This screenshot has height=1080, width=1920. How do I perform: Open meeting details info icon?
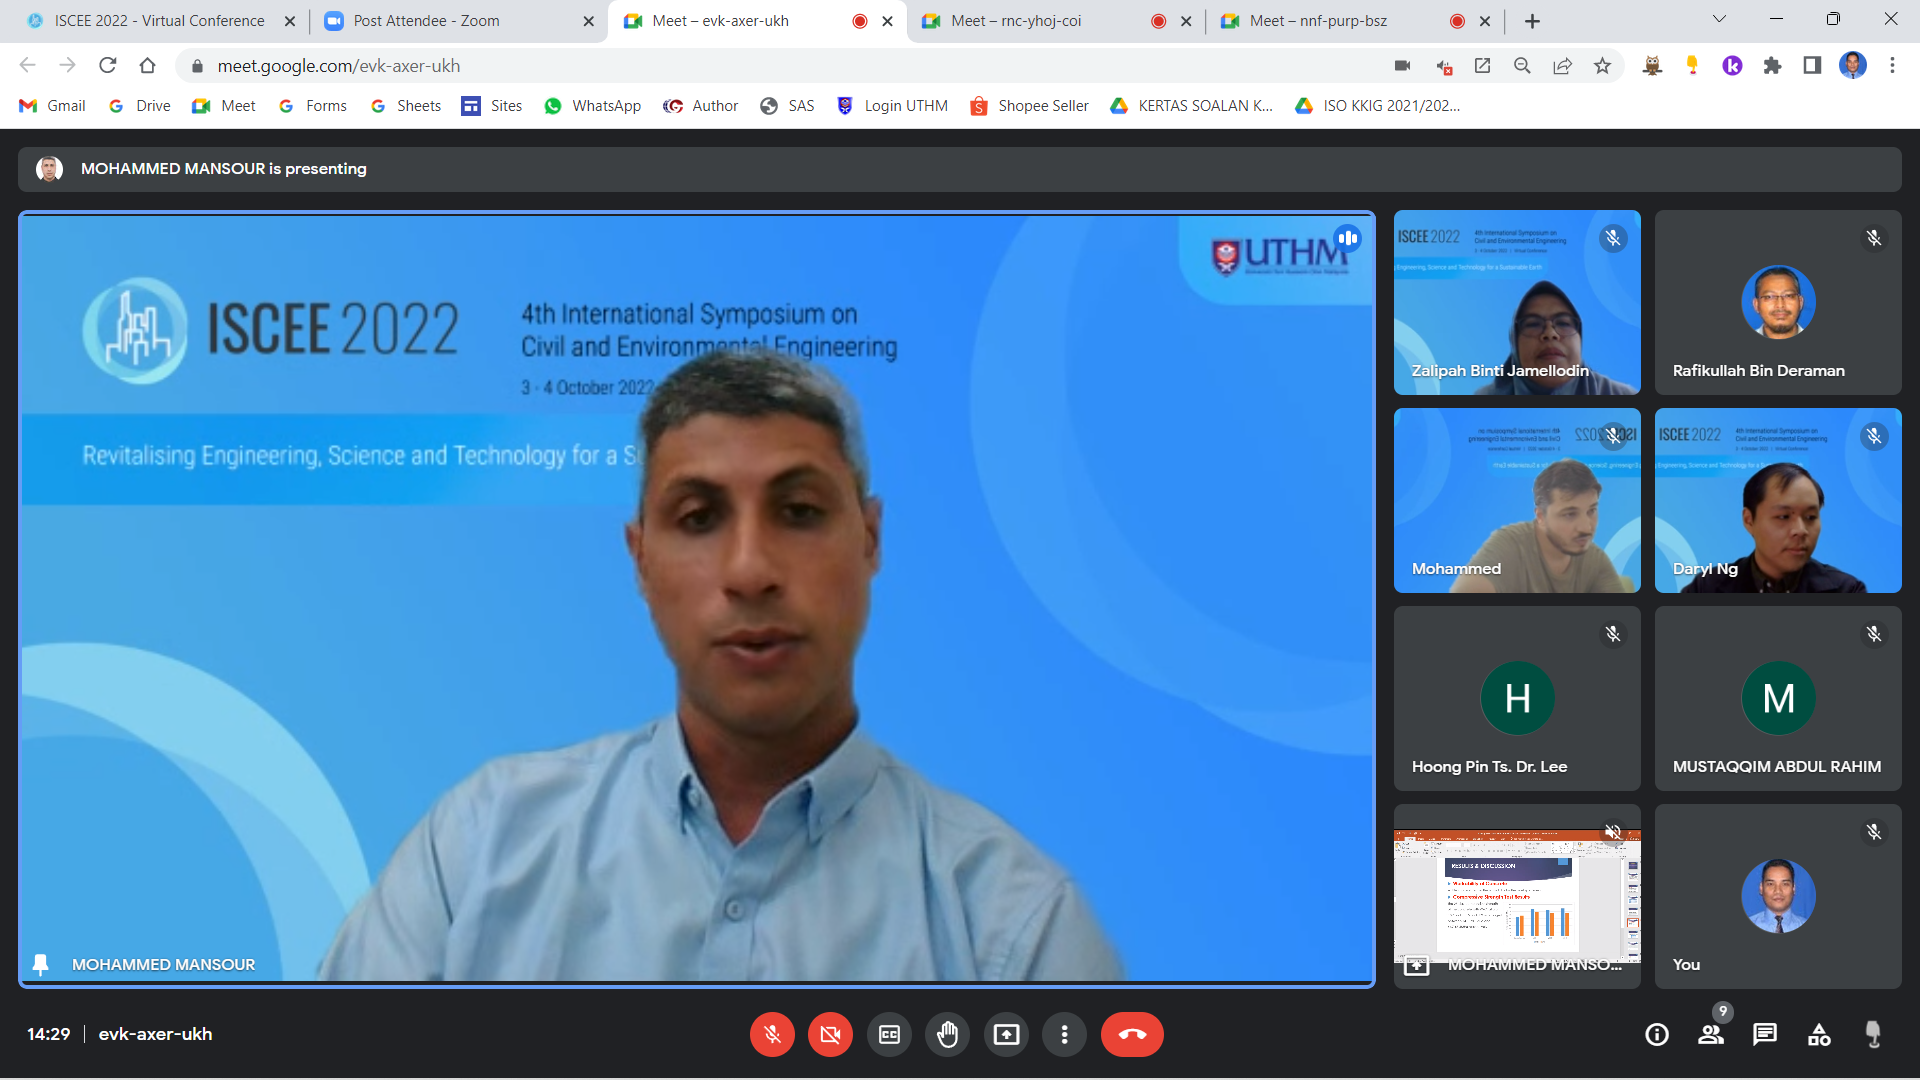(x=1657, y=1034)
